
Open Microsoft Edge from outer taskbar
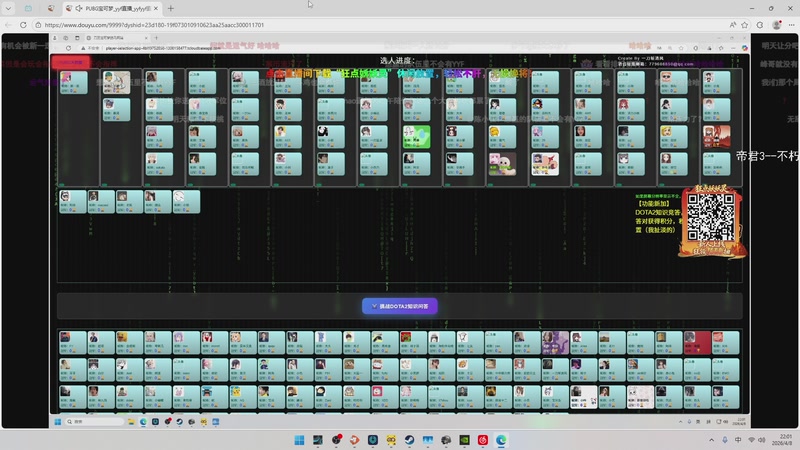pos(501,440)
